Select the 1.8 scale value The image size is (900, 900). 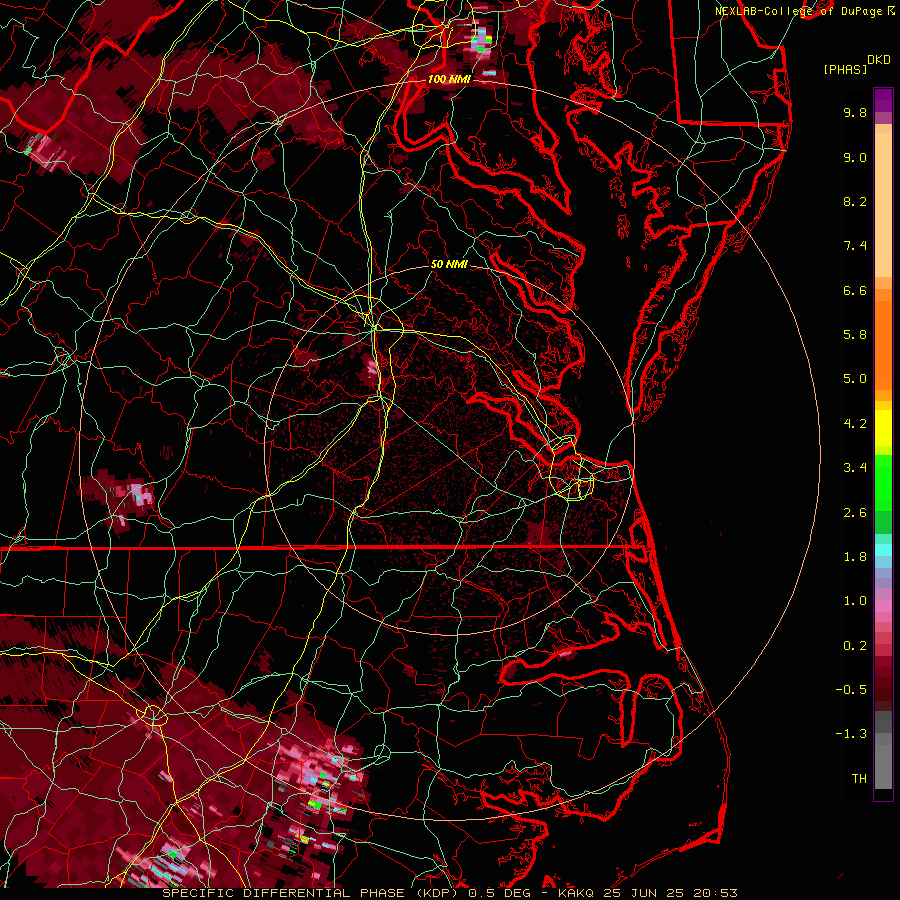pyautogui.click(x=855, y=557)
